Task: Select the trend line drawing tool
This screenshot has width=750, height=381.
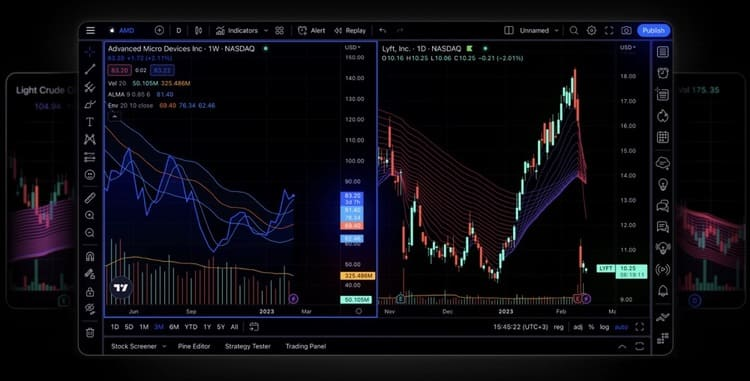Action: pyautogui.click(x=90, y=69)
